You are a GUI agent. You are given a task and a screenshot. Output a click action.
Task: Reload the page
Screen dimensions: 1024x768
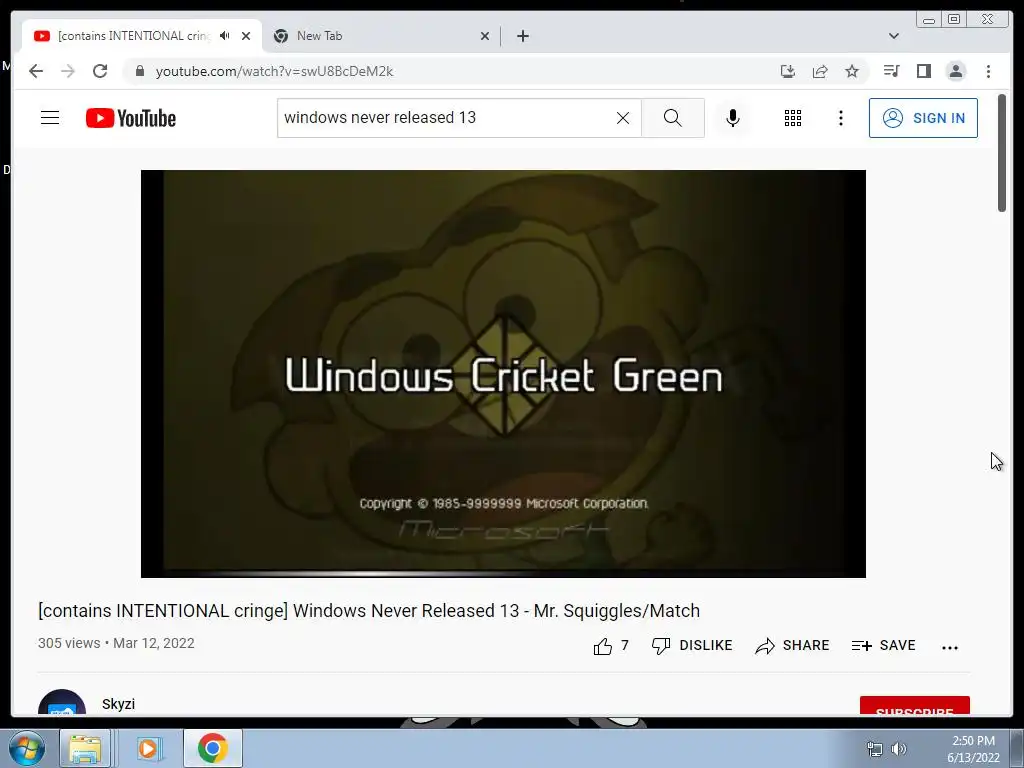(100, 71)
